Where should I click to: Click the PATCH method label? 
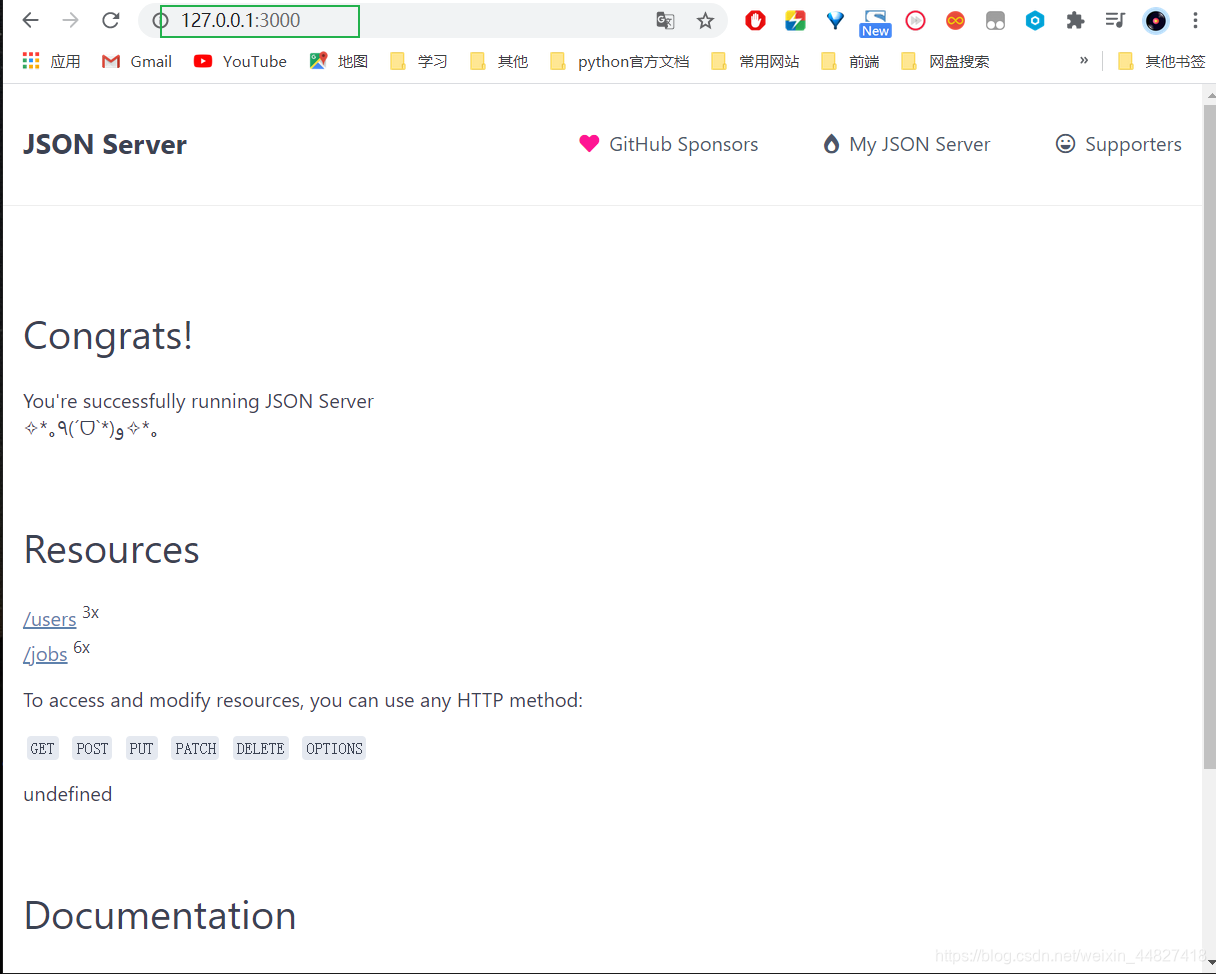coord(195,748)
